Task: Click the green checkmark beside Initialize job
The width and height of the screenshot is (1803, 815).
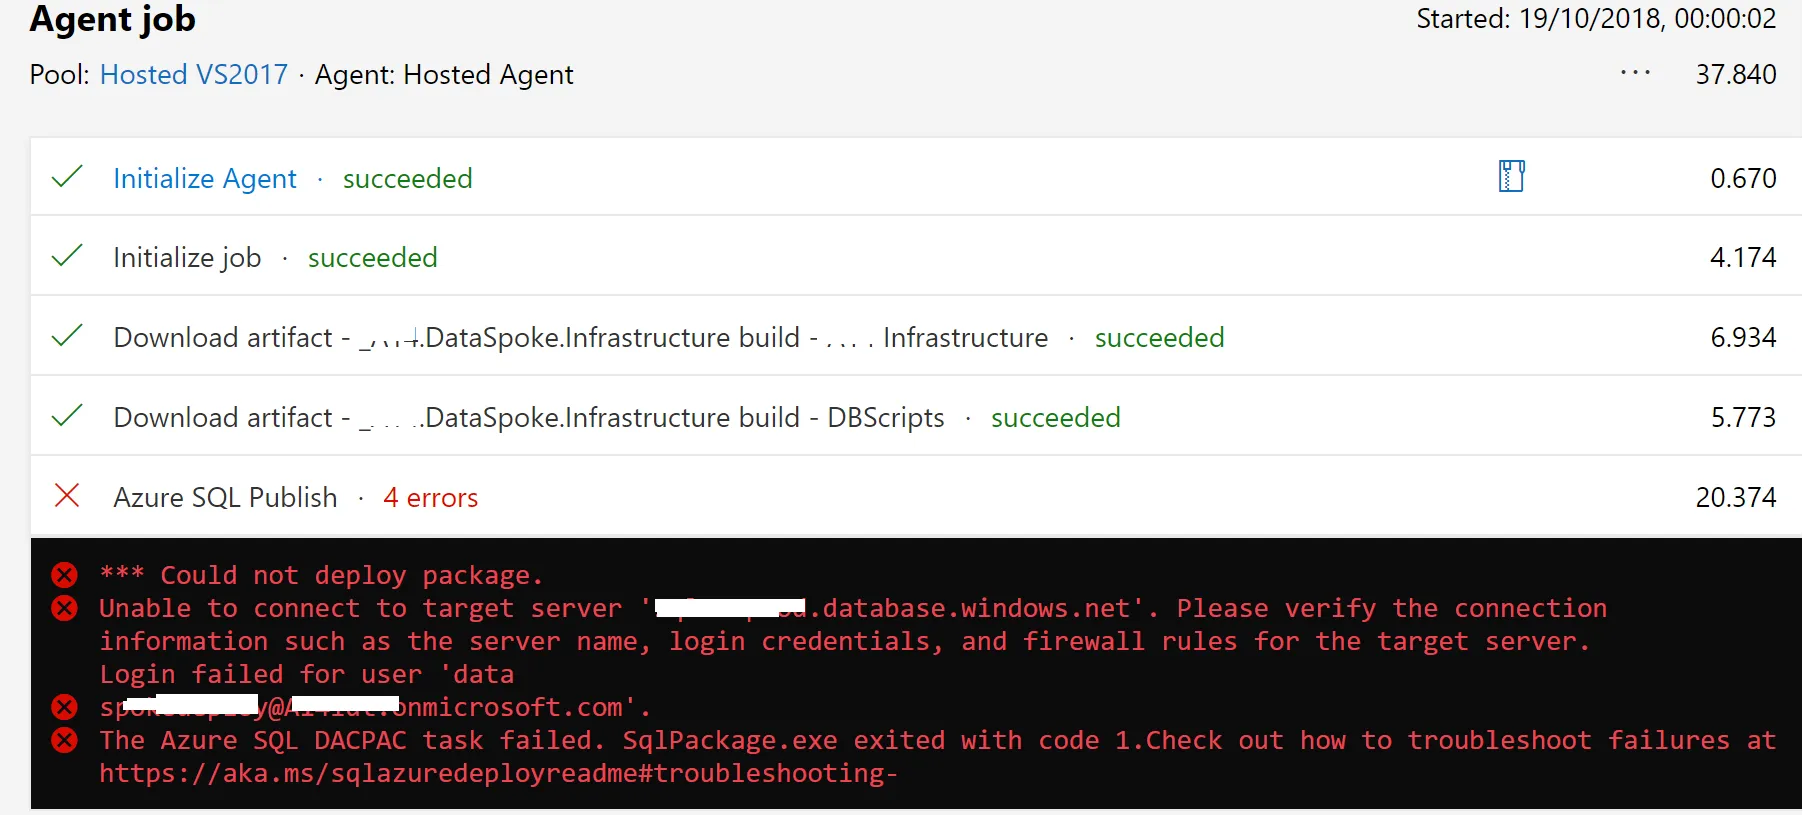Action: [x=67, y=257]
